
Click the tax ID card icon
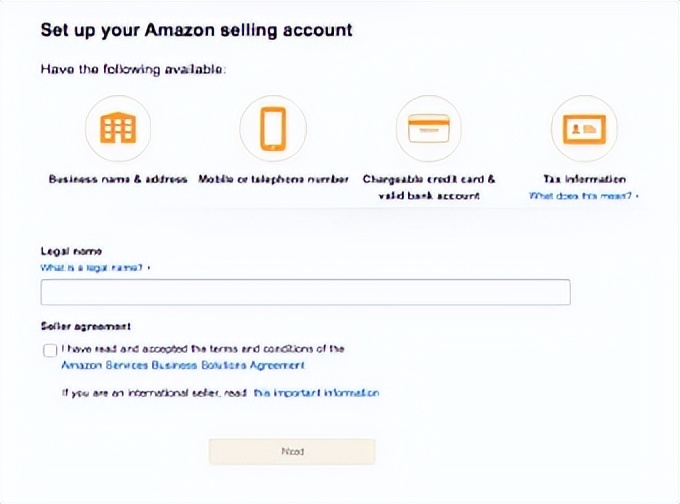click(x=584, y=129)
